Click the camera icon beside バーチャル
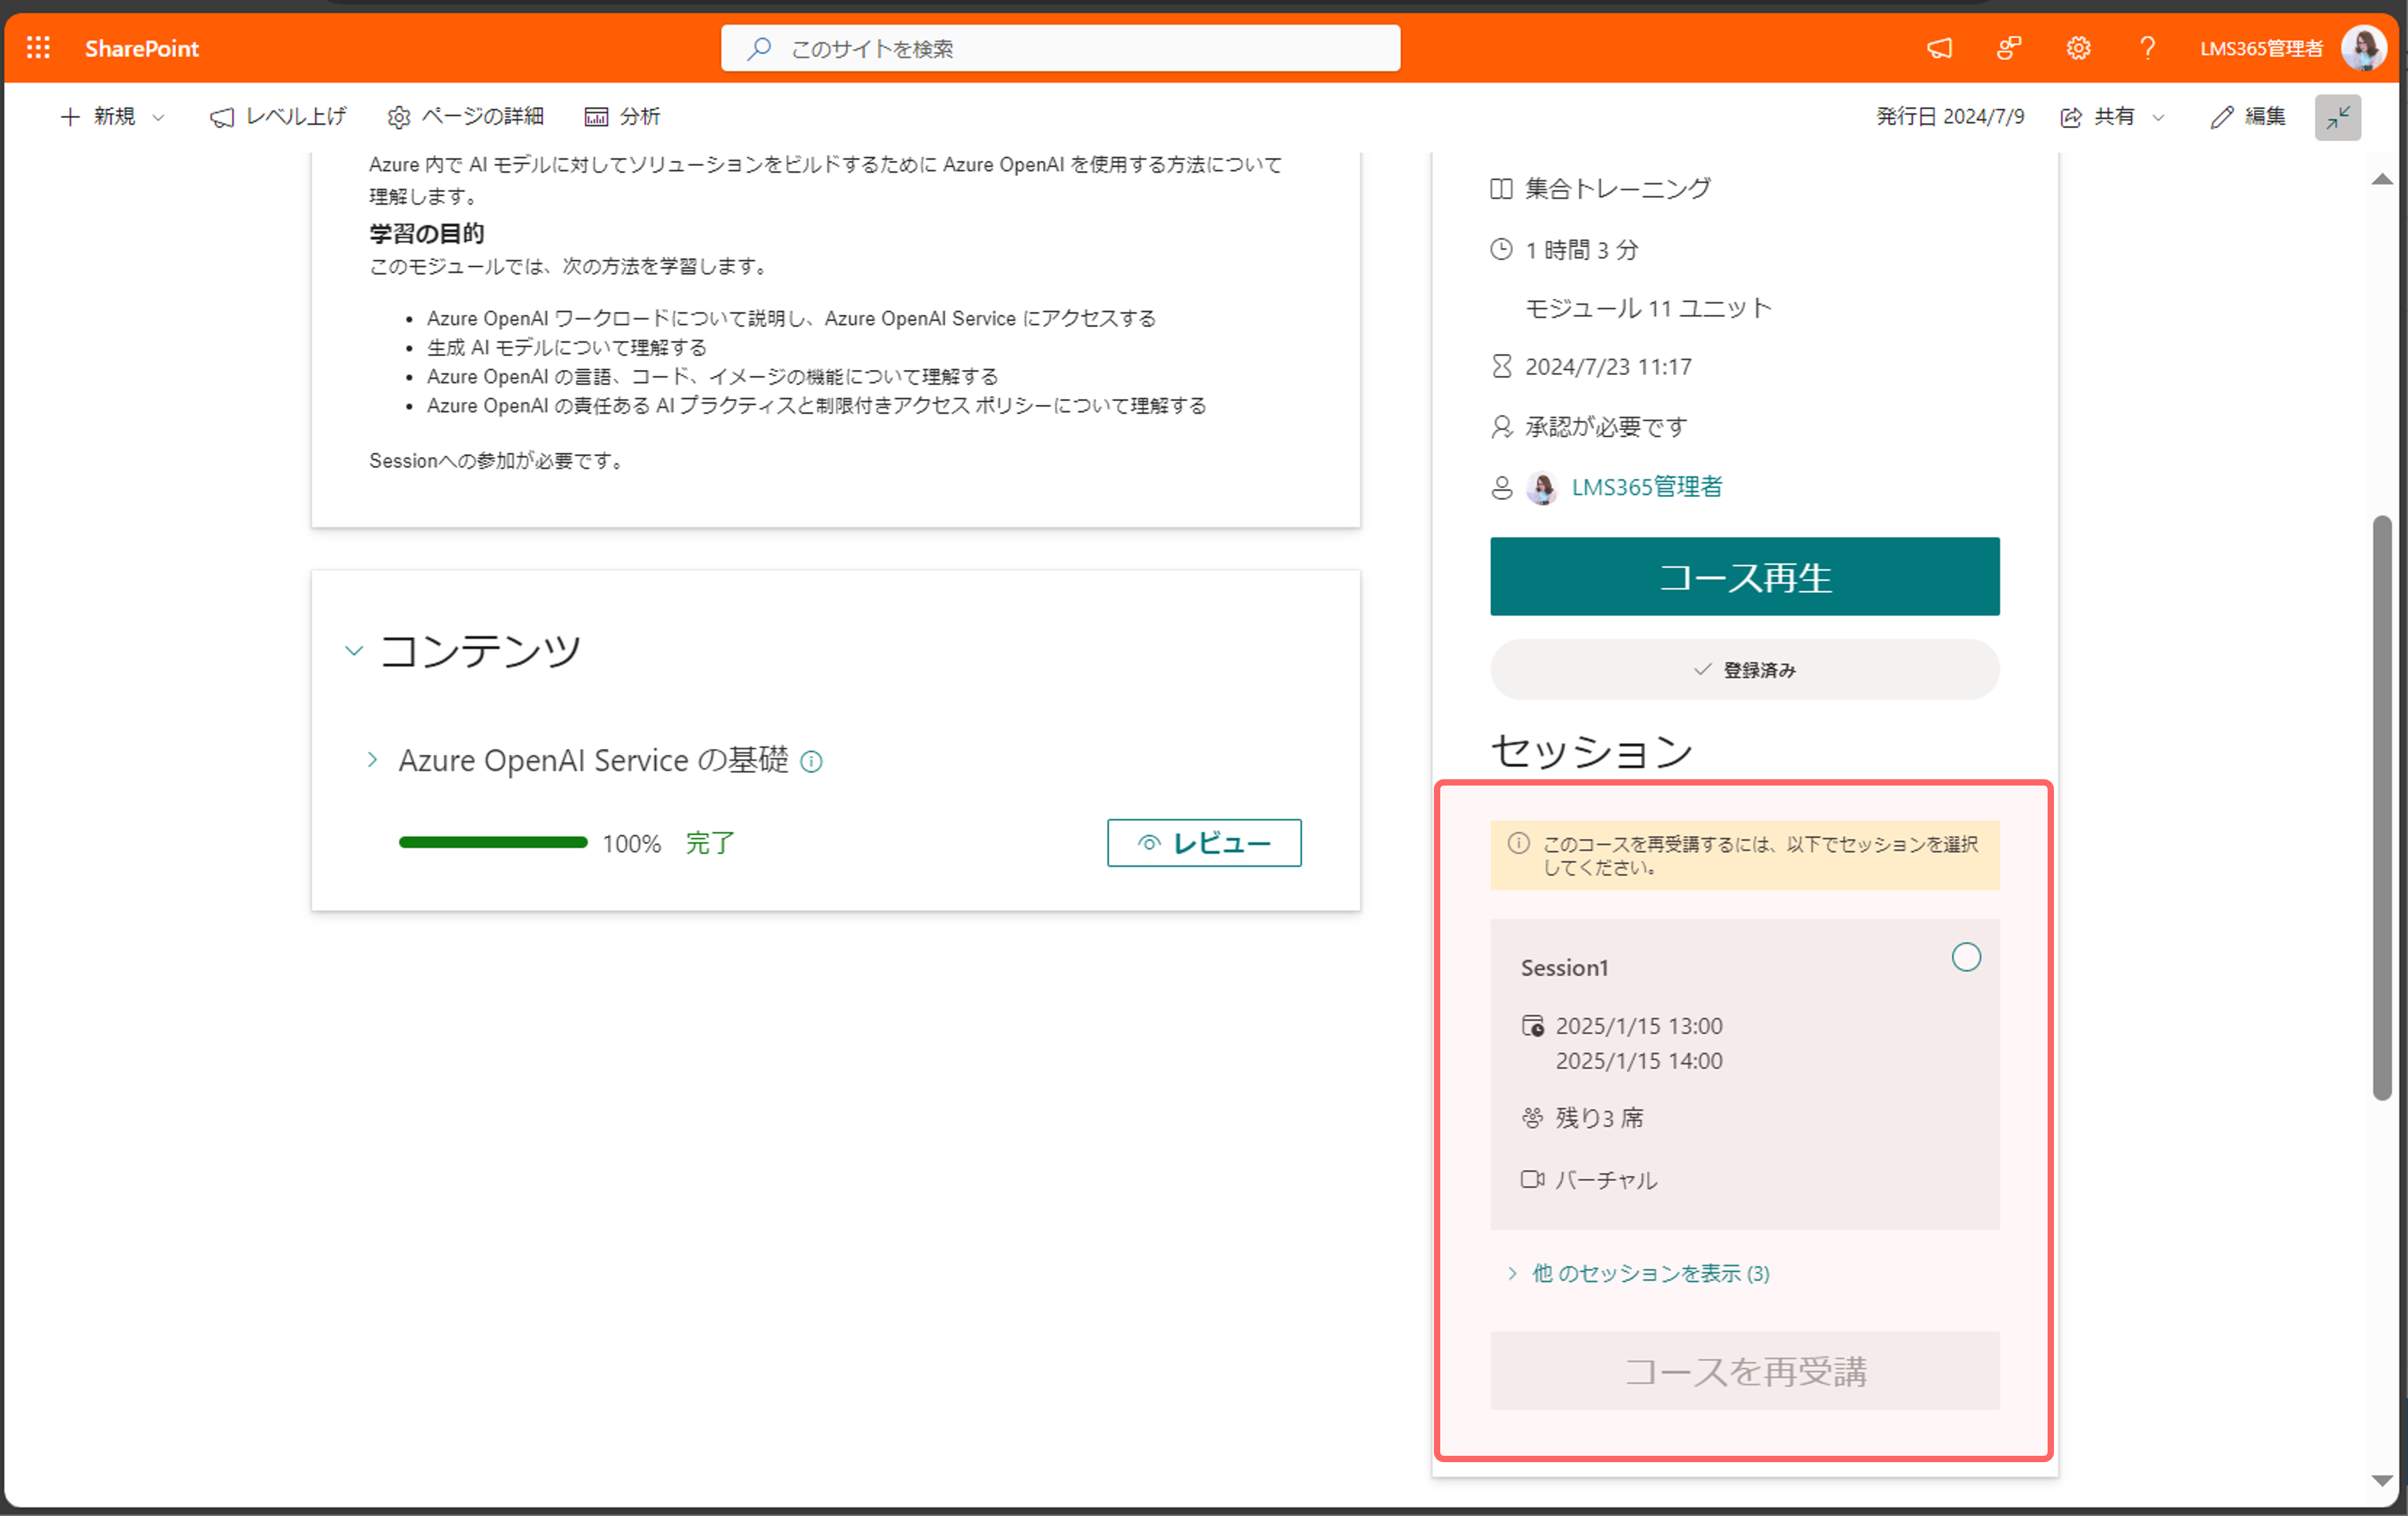This screenshot has width=2408, height=1516. point(1532,1179)
